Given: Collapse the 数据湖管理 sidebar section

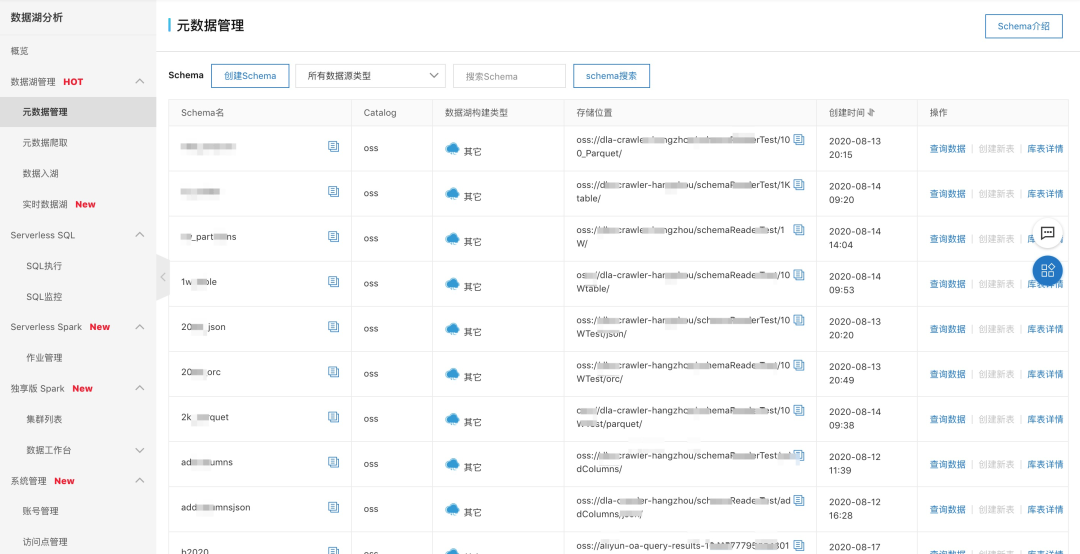Looking at the screenshot, I should click(x=140, y=81).
